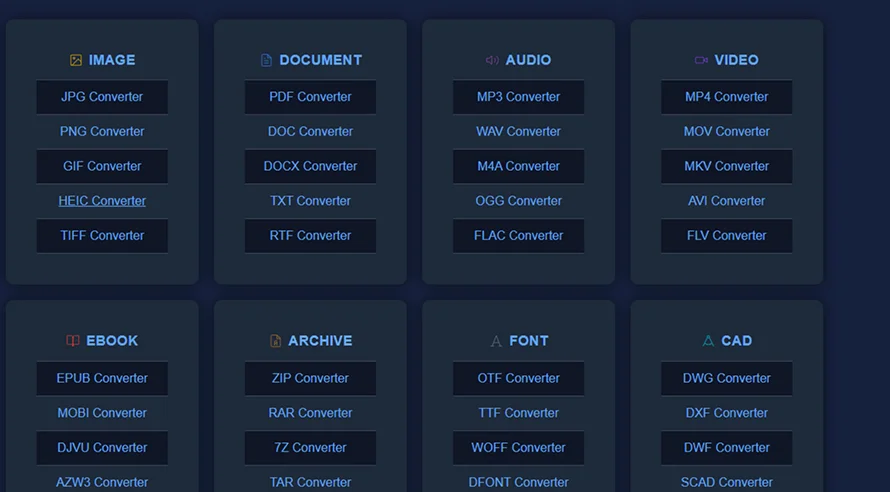Open the DWG Converter
This screenshot has width=890, height=492.
727,379
